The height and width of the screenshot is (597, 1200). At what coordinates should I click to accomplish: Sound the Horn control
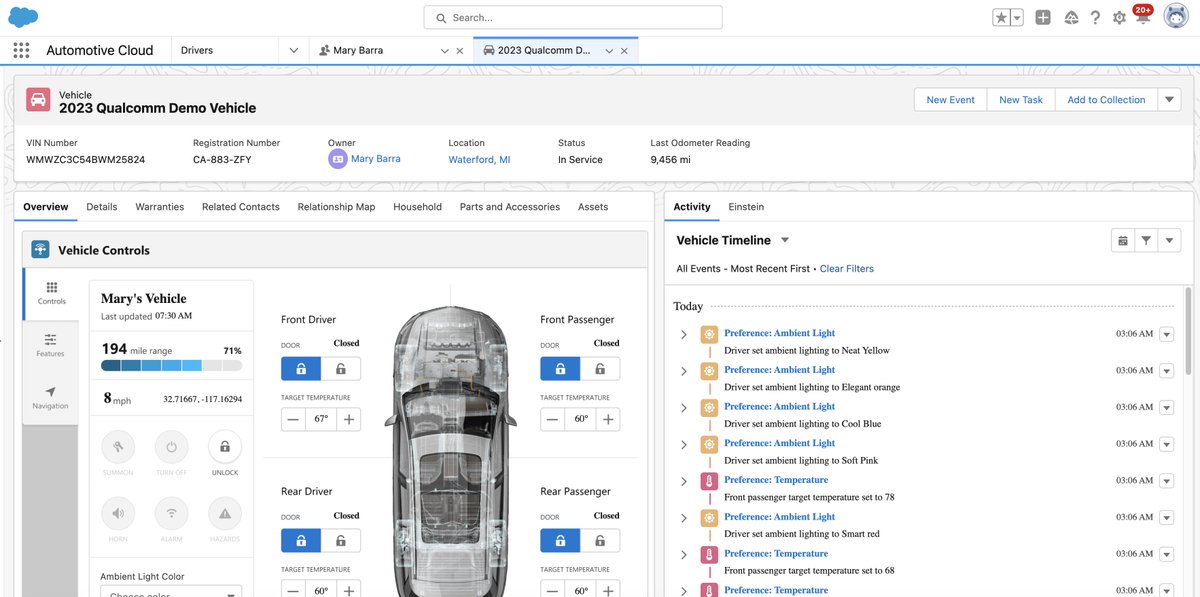(x=118, y=514)
